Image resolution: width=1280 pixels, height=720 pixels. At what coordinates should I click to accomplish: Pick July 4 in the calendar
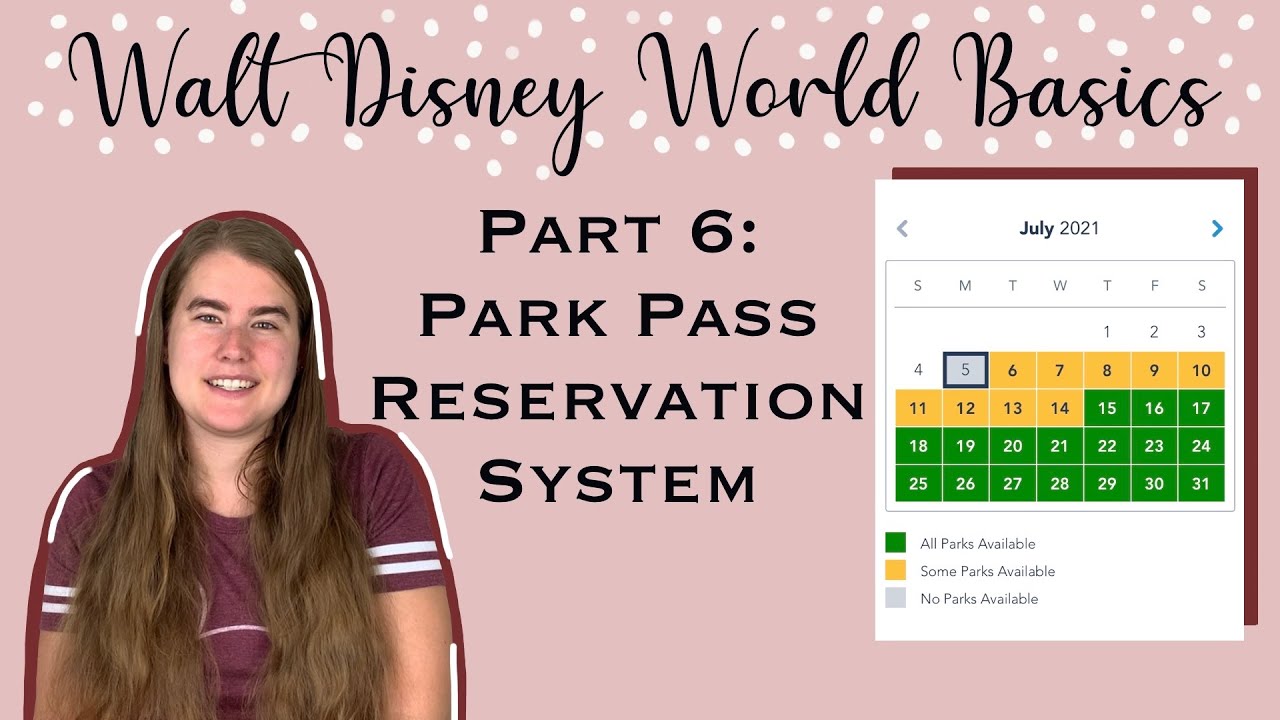click(918, 370)
